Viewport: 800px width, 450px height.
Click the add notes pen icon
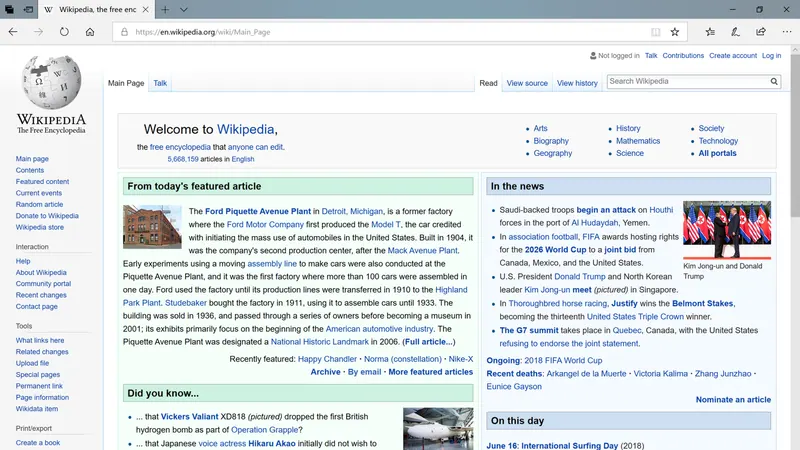pos(735,32)
